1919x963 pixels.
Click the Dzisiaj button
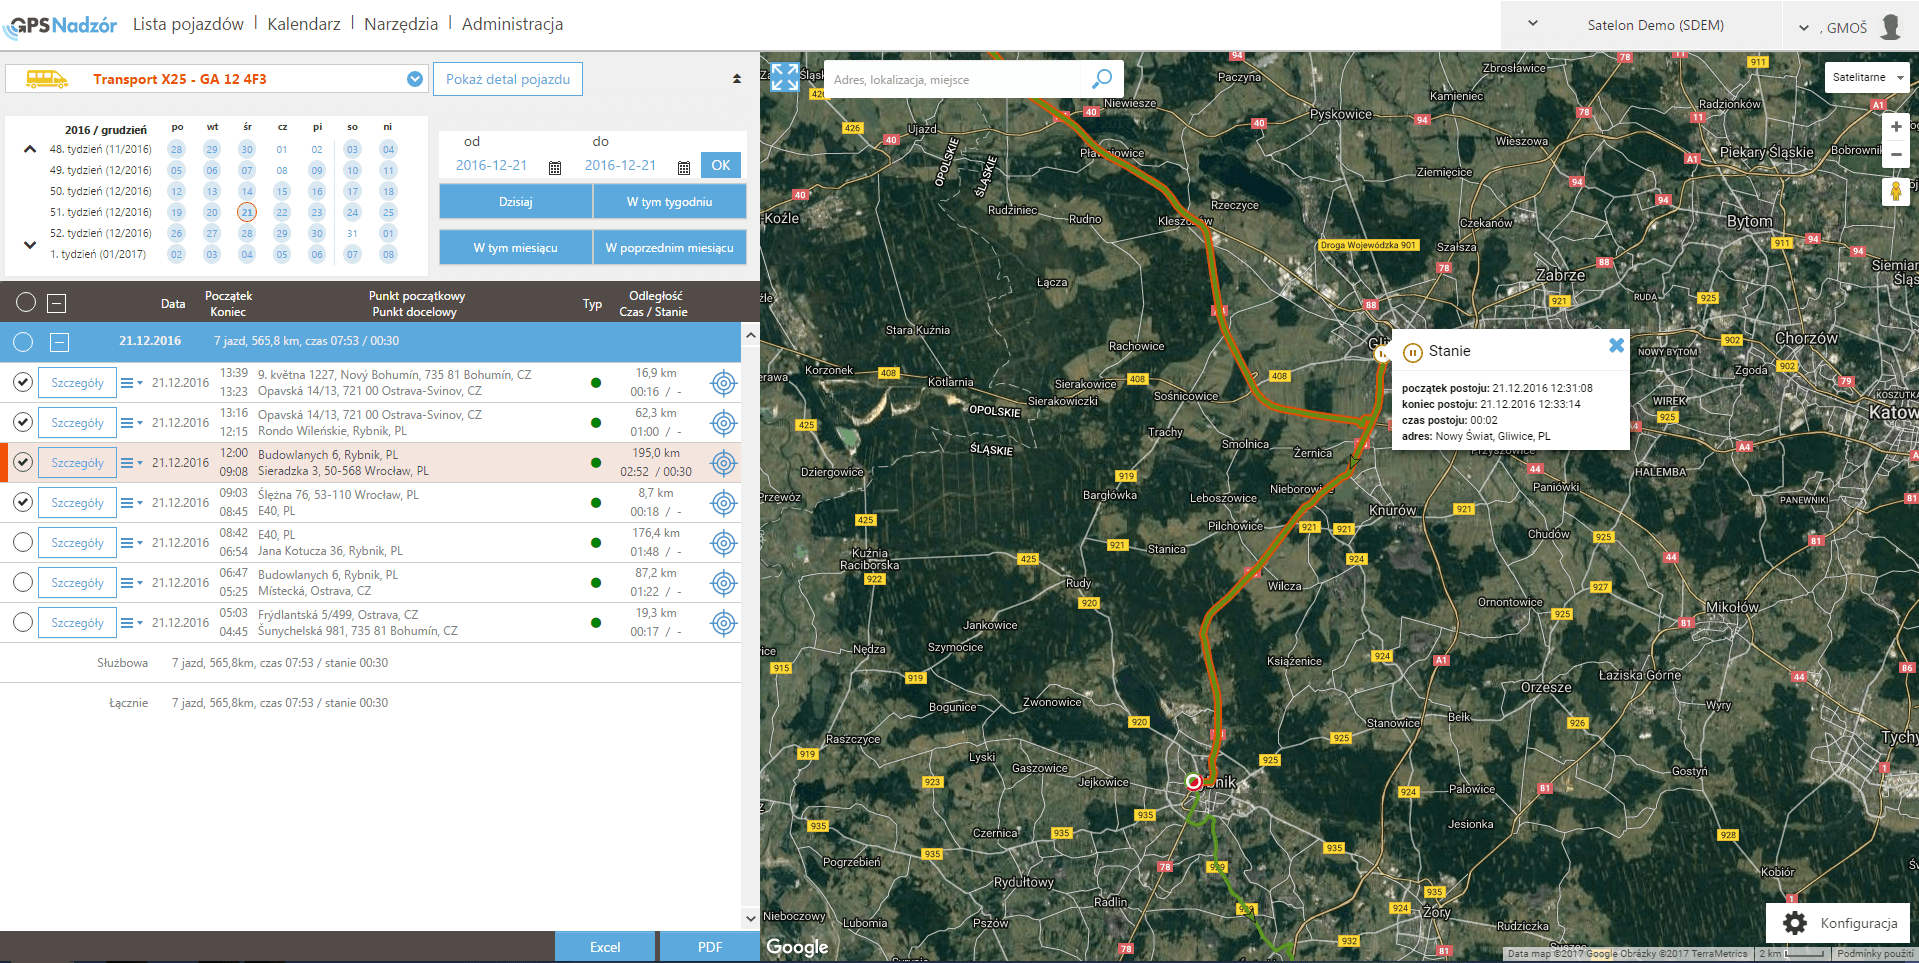[x=516, y=202]
